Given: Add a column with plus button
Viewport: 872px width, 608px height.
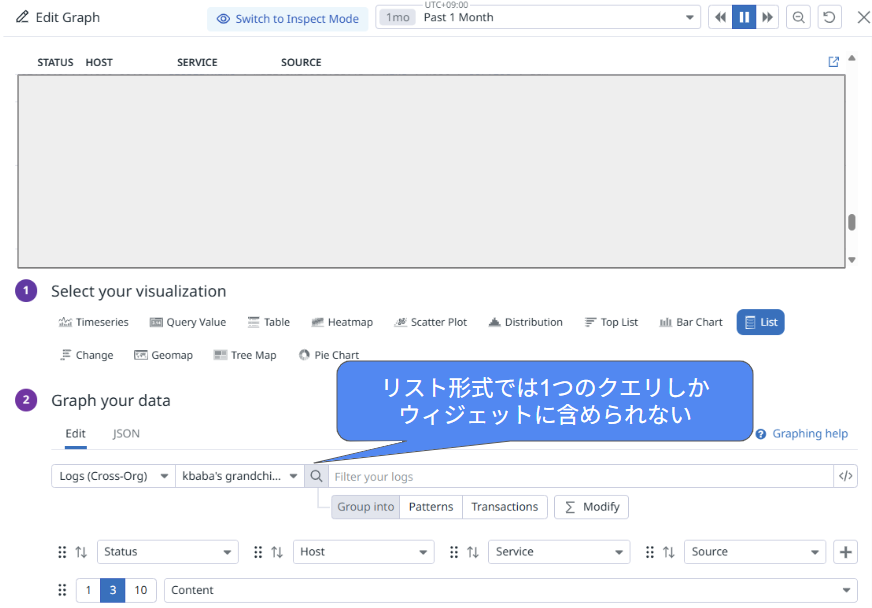Looking at the screenshot, I should coord(845,552).
